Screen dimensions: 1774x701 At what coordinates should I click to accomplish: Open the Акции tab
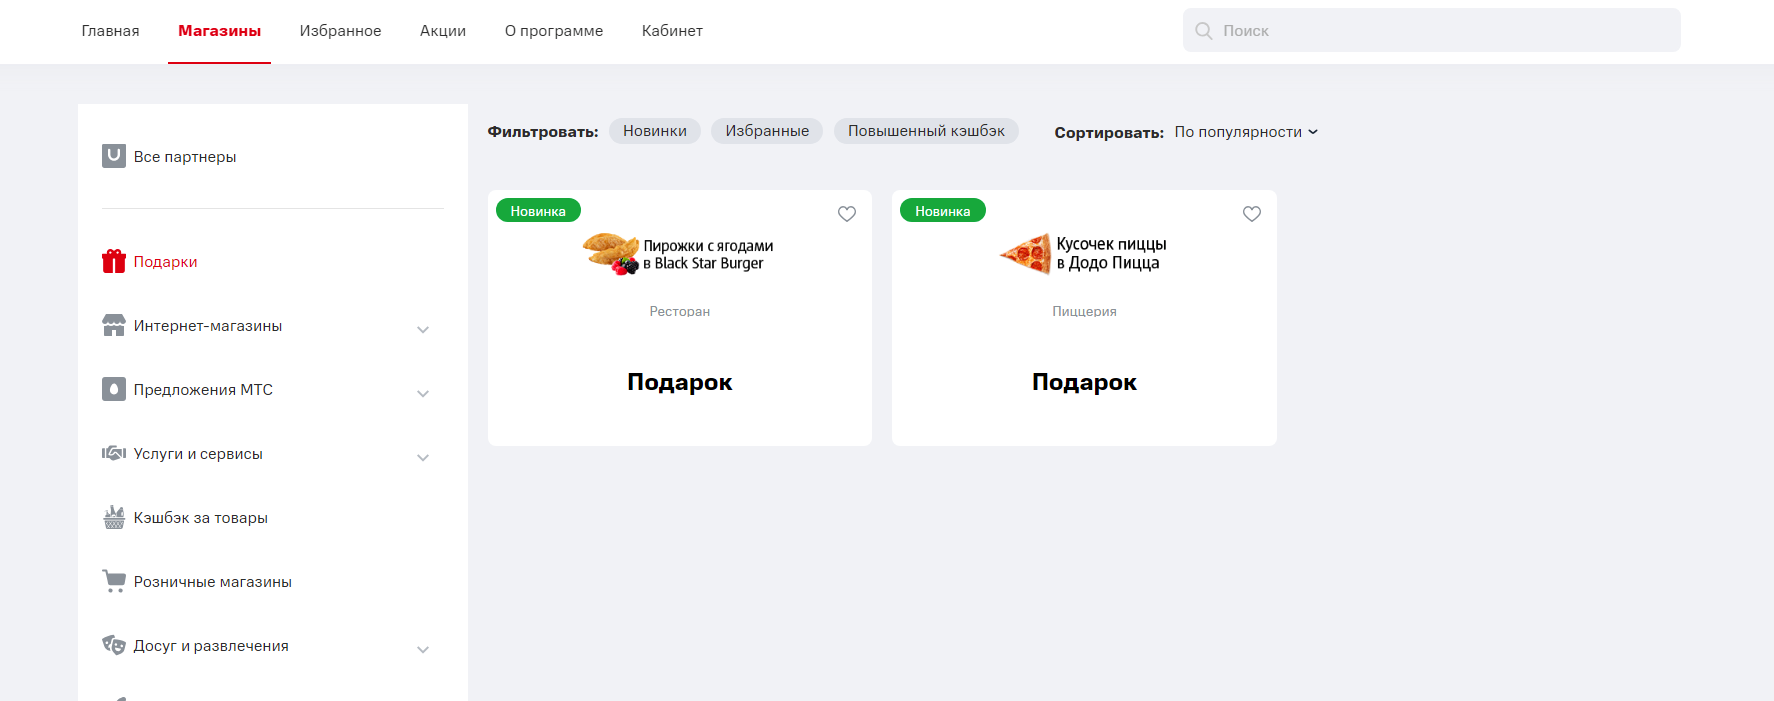point(443,31)
